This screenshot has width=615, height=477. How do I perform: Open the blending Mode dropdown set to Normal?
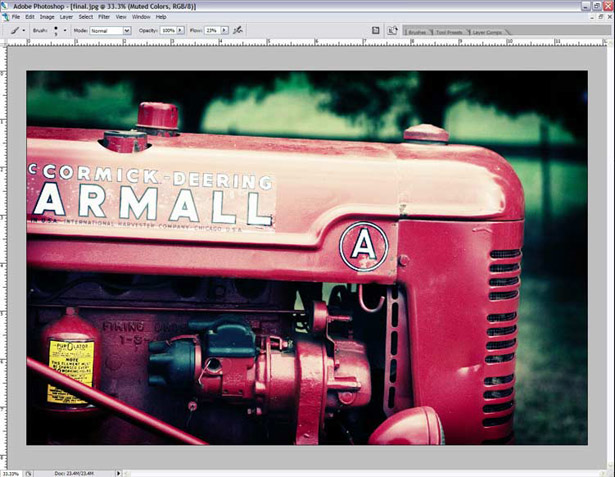[x=110, y=31]
